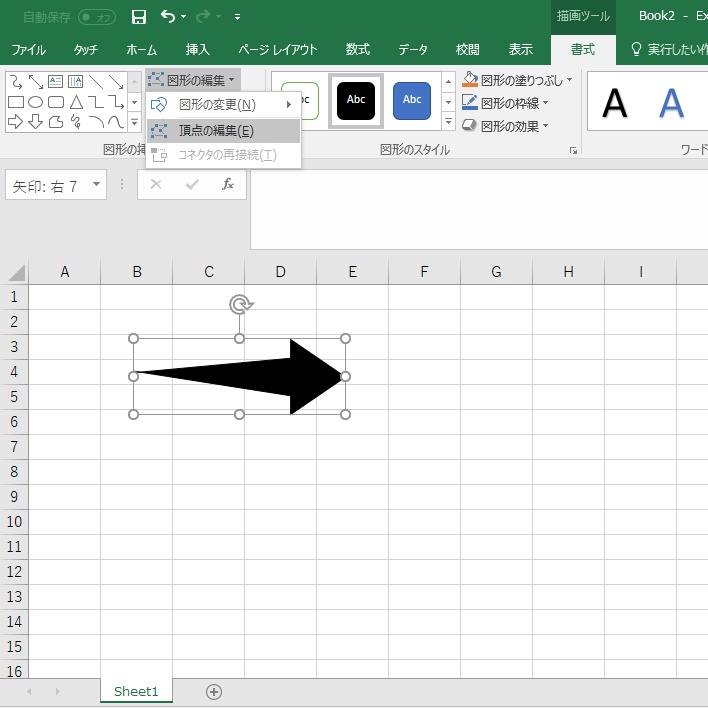Choose 図形の変更 from the menu

(224, 105)
